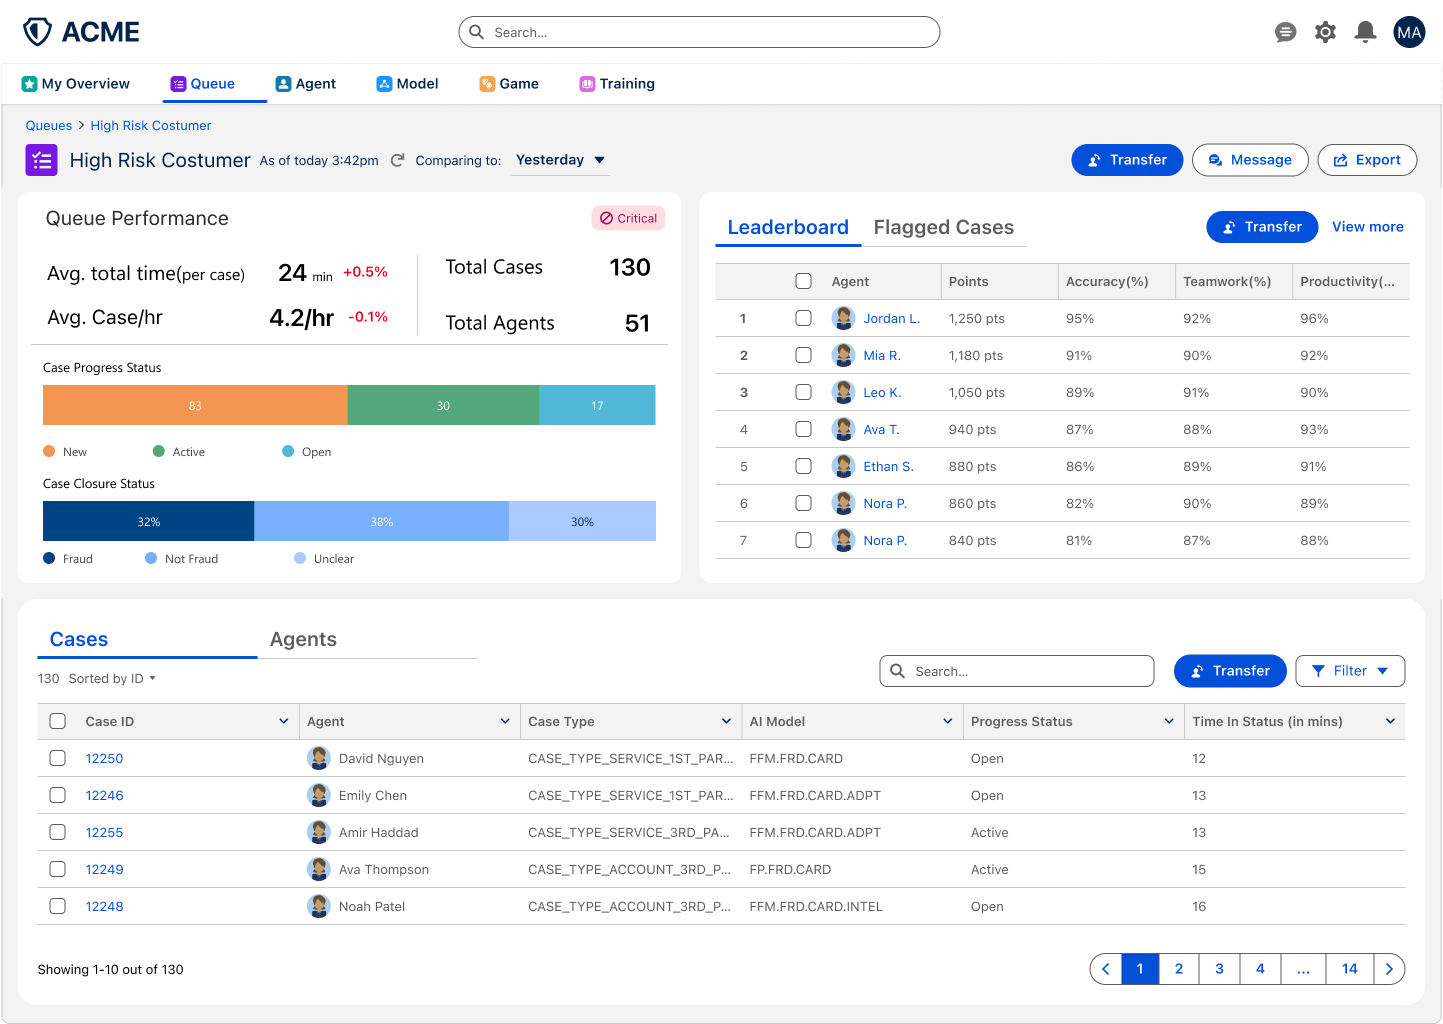Click David Nguyen's avatar in cases table
The width and height of the screenshot is (1443, 1024).
[x=319, y=758]
